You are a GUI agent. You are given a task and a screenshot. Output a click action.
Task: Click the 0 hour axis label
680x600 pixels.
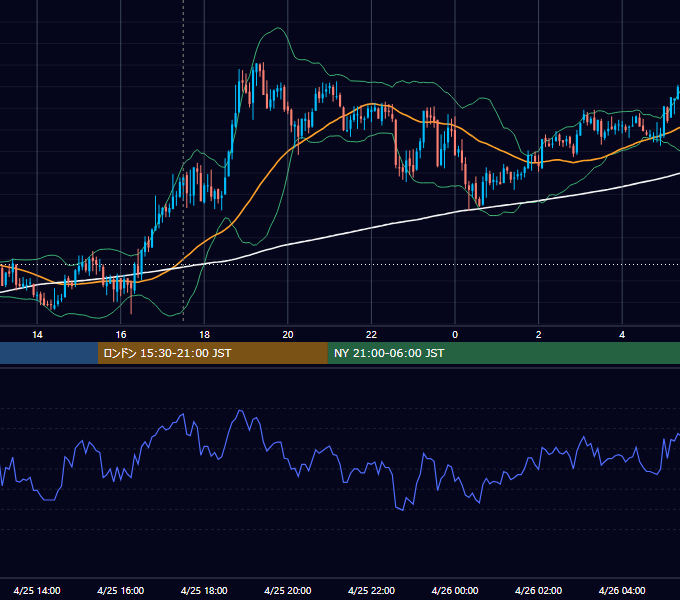[455, 335]
